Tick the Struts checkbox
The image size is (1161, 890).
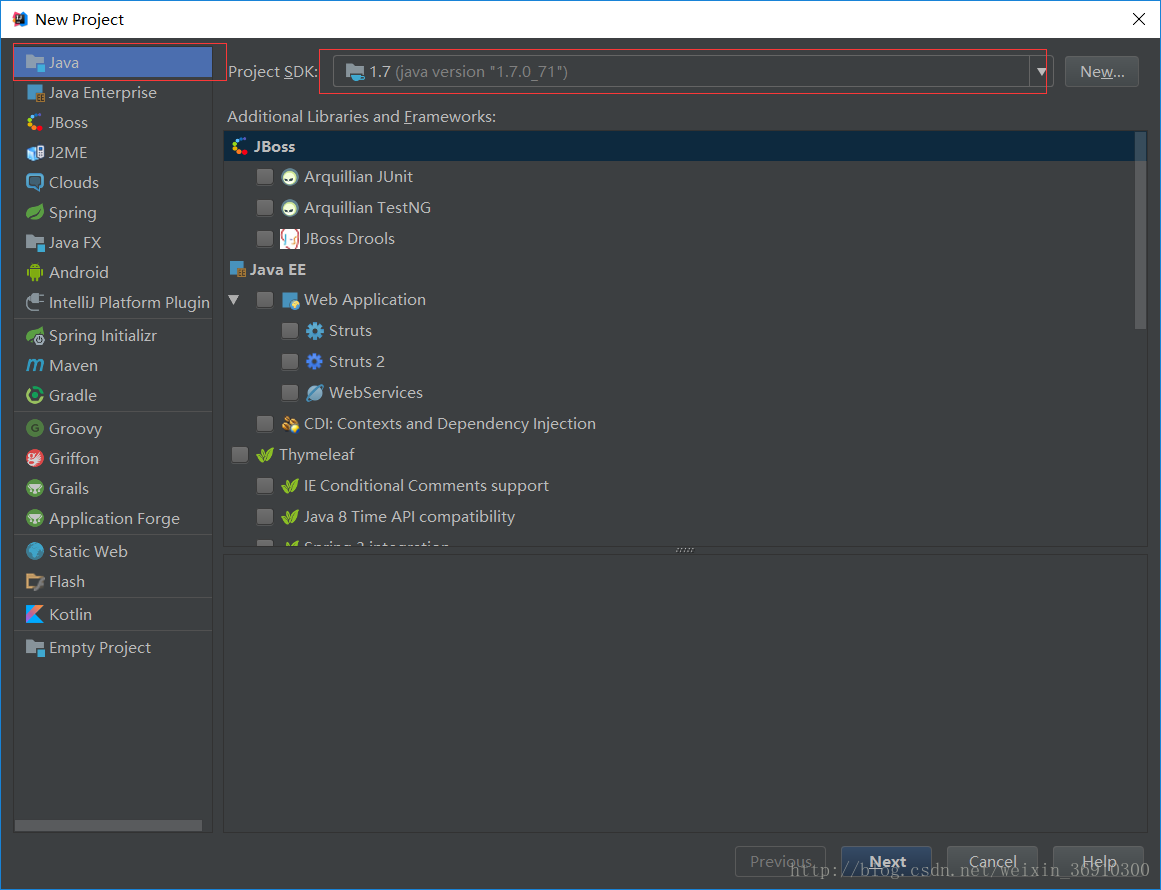coord(290,330)
